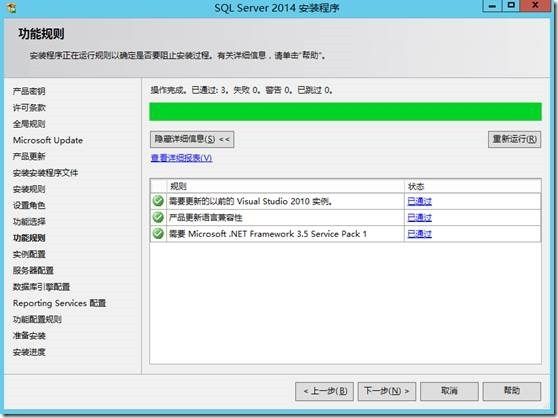This screenshot has width=558, height=418.
Task: Select 实例配置 step in sidebar
Action: [x=29, y=254]
